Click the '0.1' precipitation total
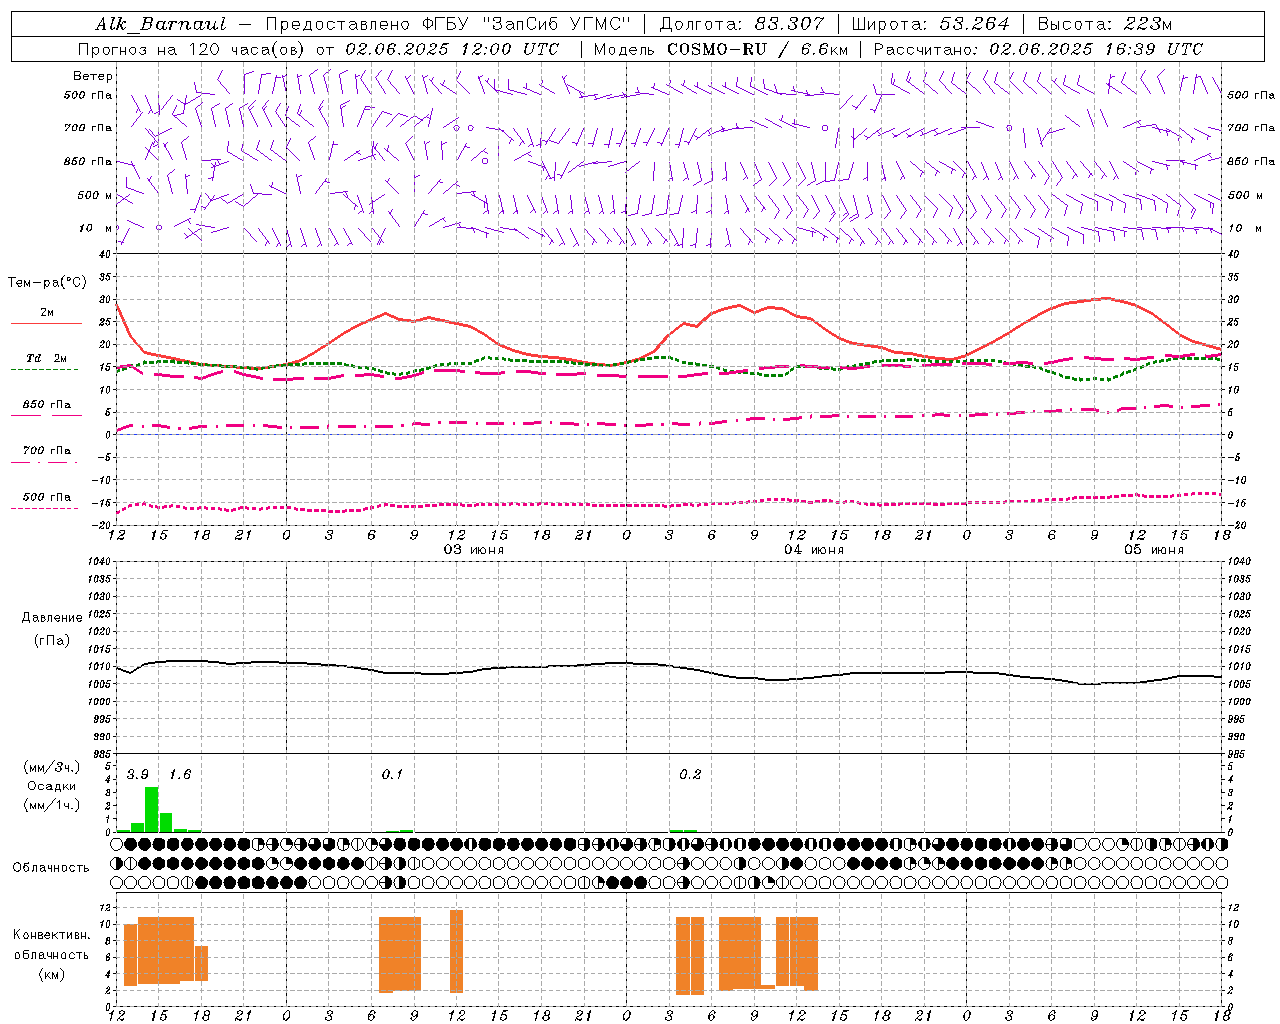 coord(392,775)
